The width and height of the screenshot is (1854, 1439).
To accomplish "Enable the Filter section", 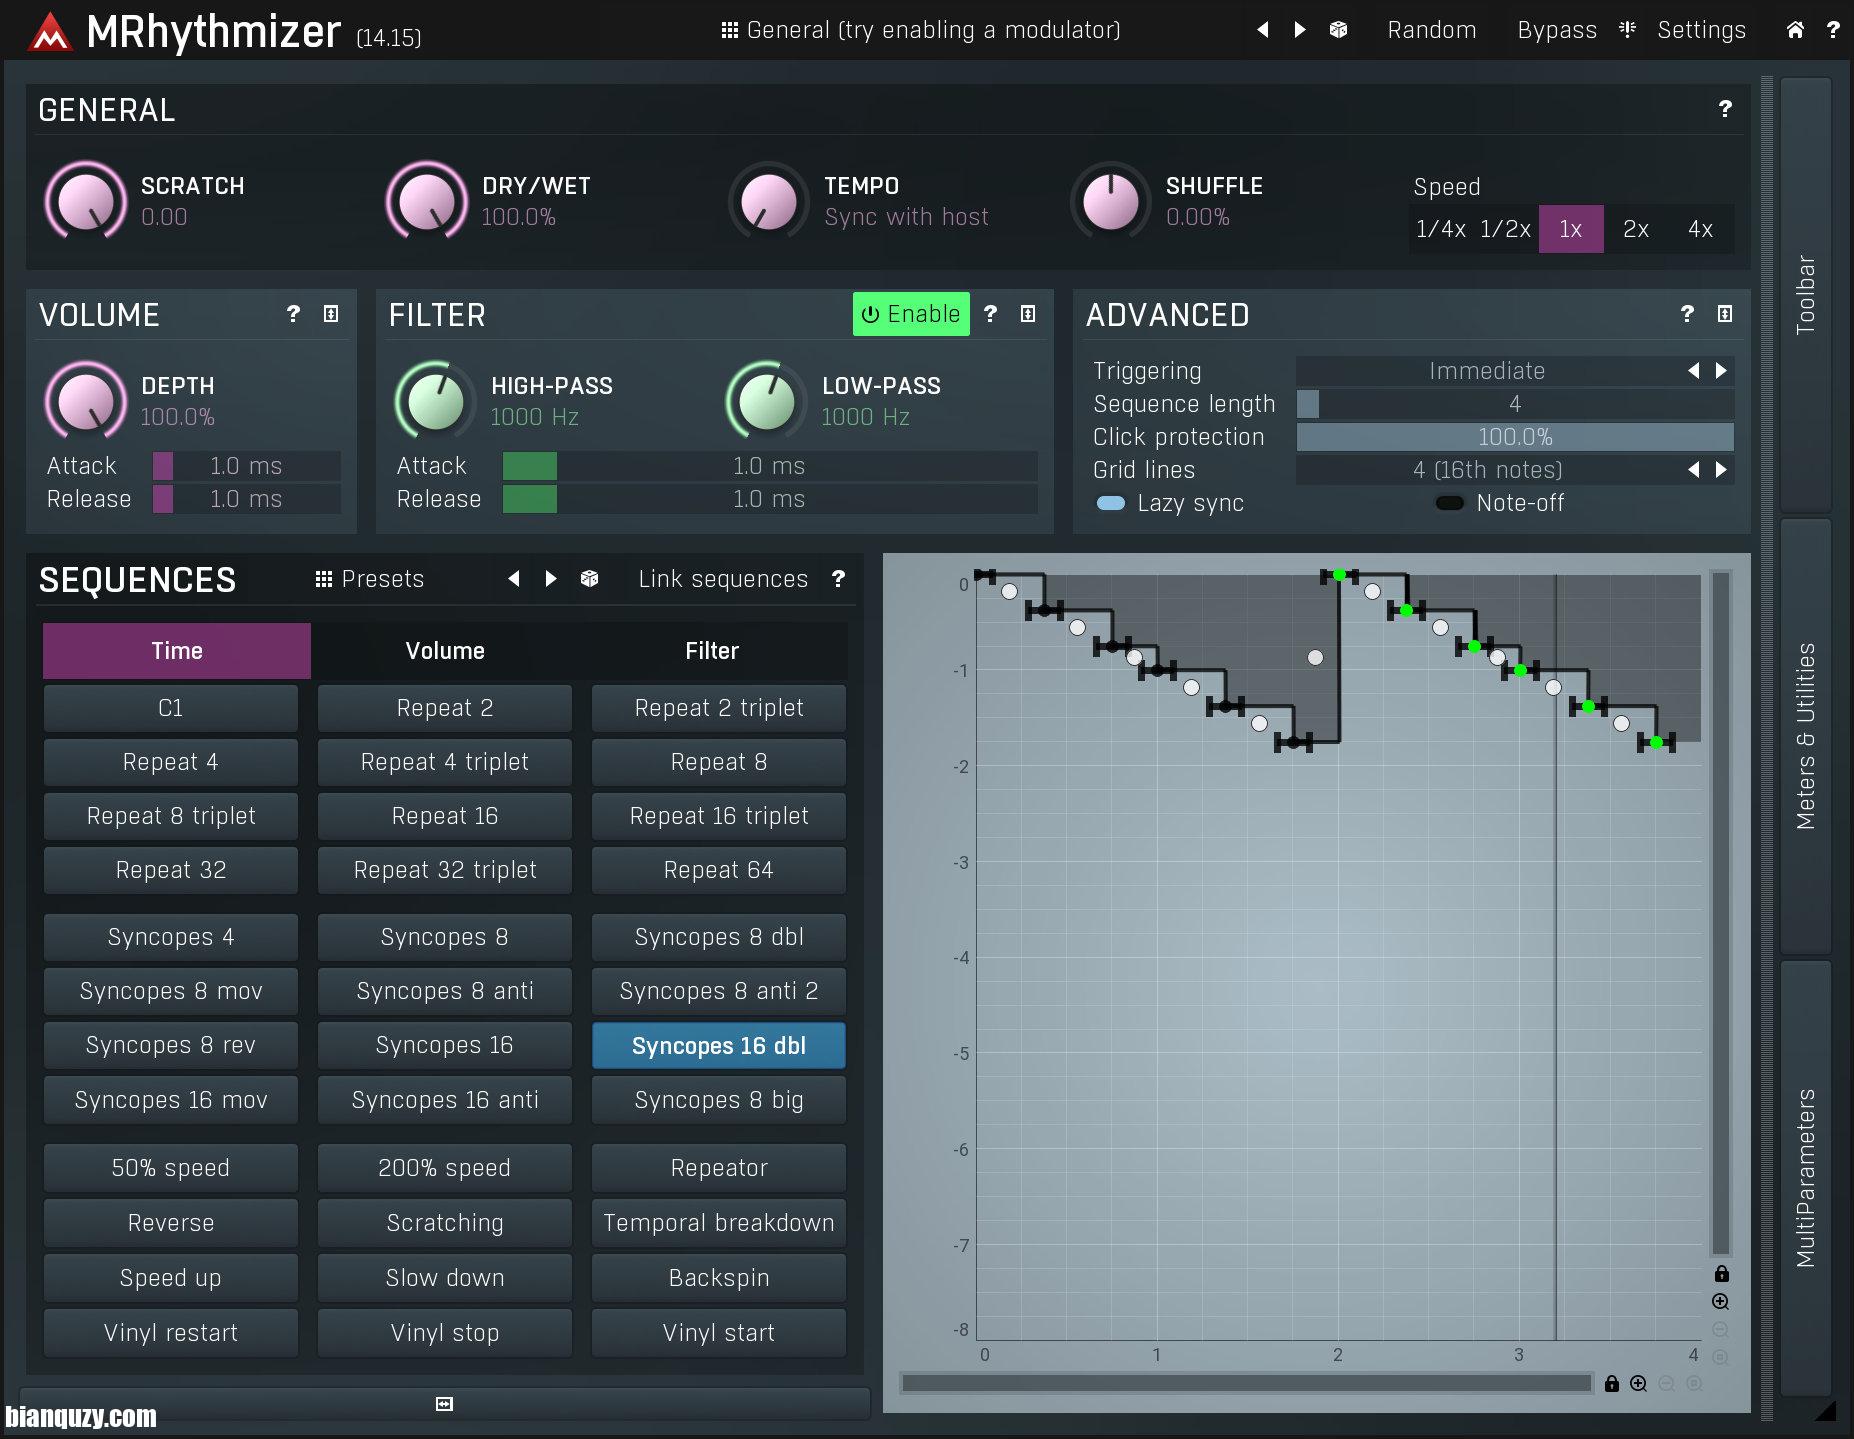I will click(x=909, y=314).
